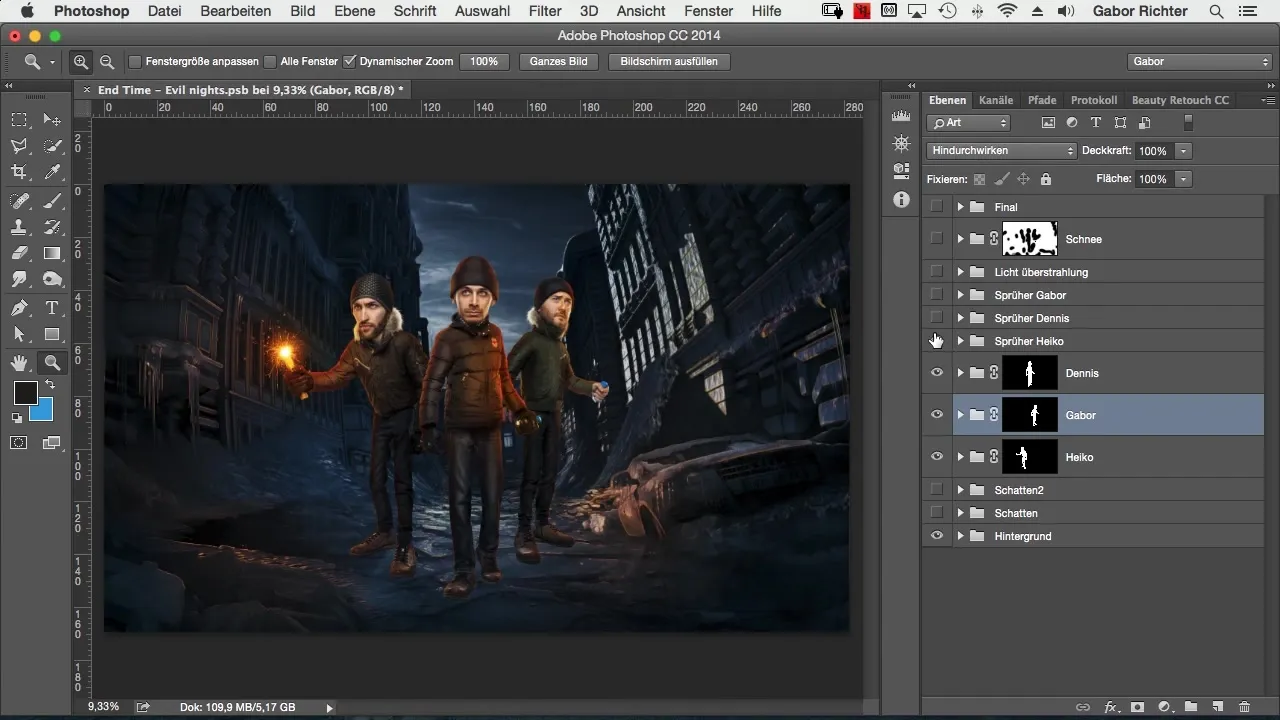The height and width of the screenshot is (720, 1280).
Task: Select the Rectangle shape tool
Action: 53,334
